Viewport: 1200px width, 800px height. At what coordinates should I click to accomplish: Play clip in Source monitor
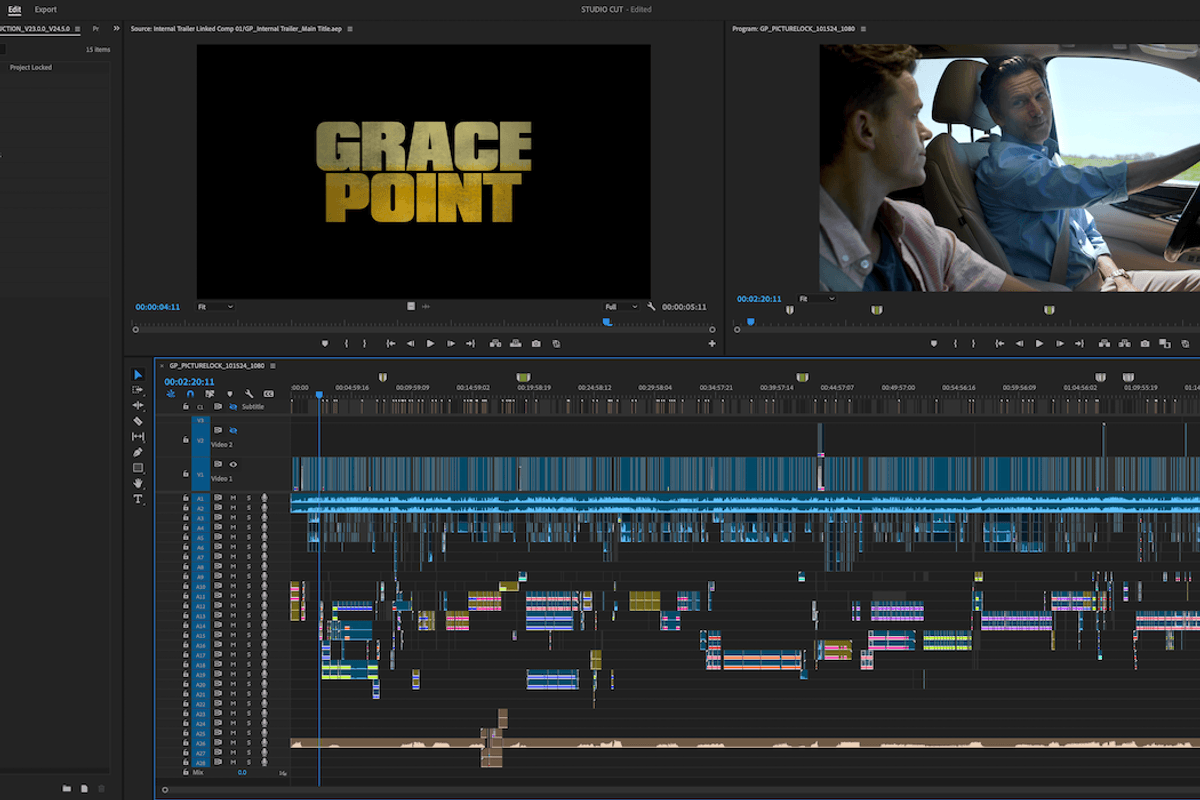(430, 343)
